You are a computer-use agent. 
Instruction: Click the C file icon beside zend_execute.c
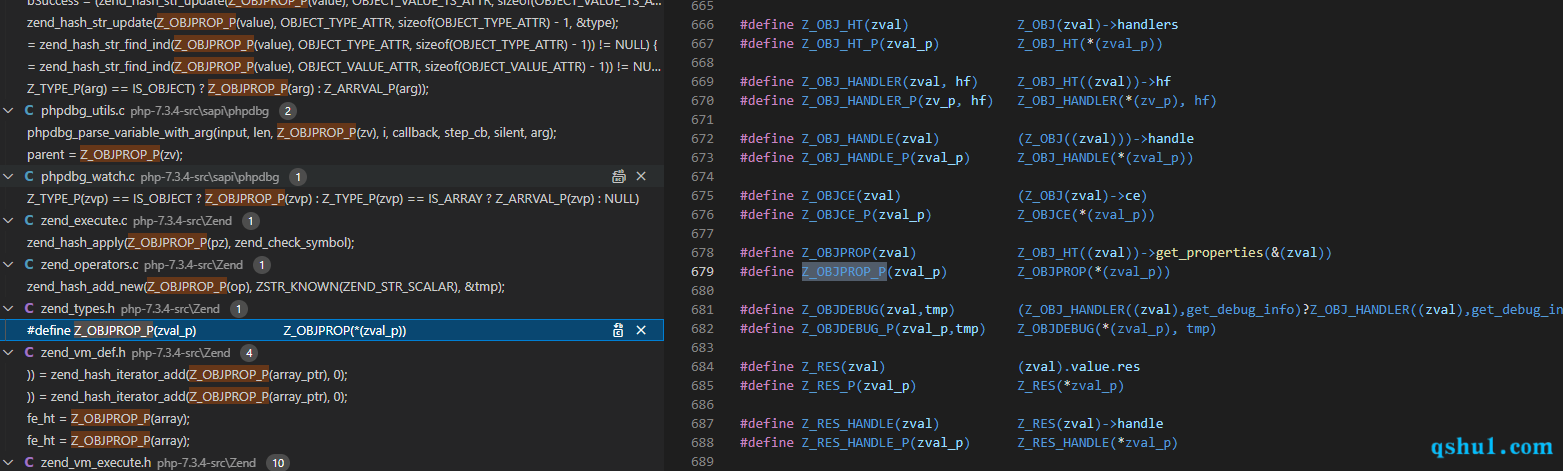point(29,220)
